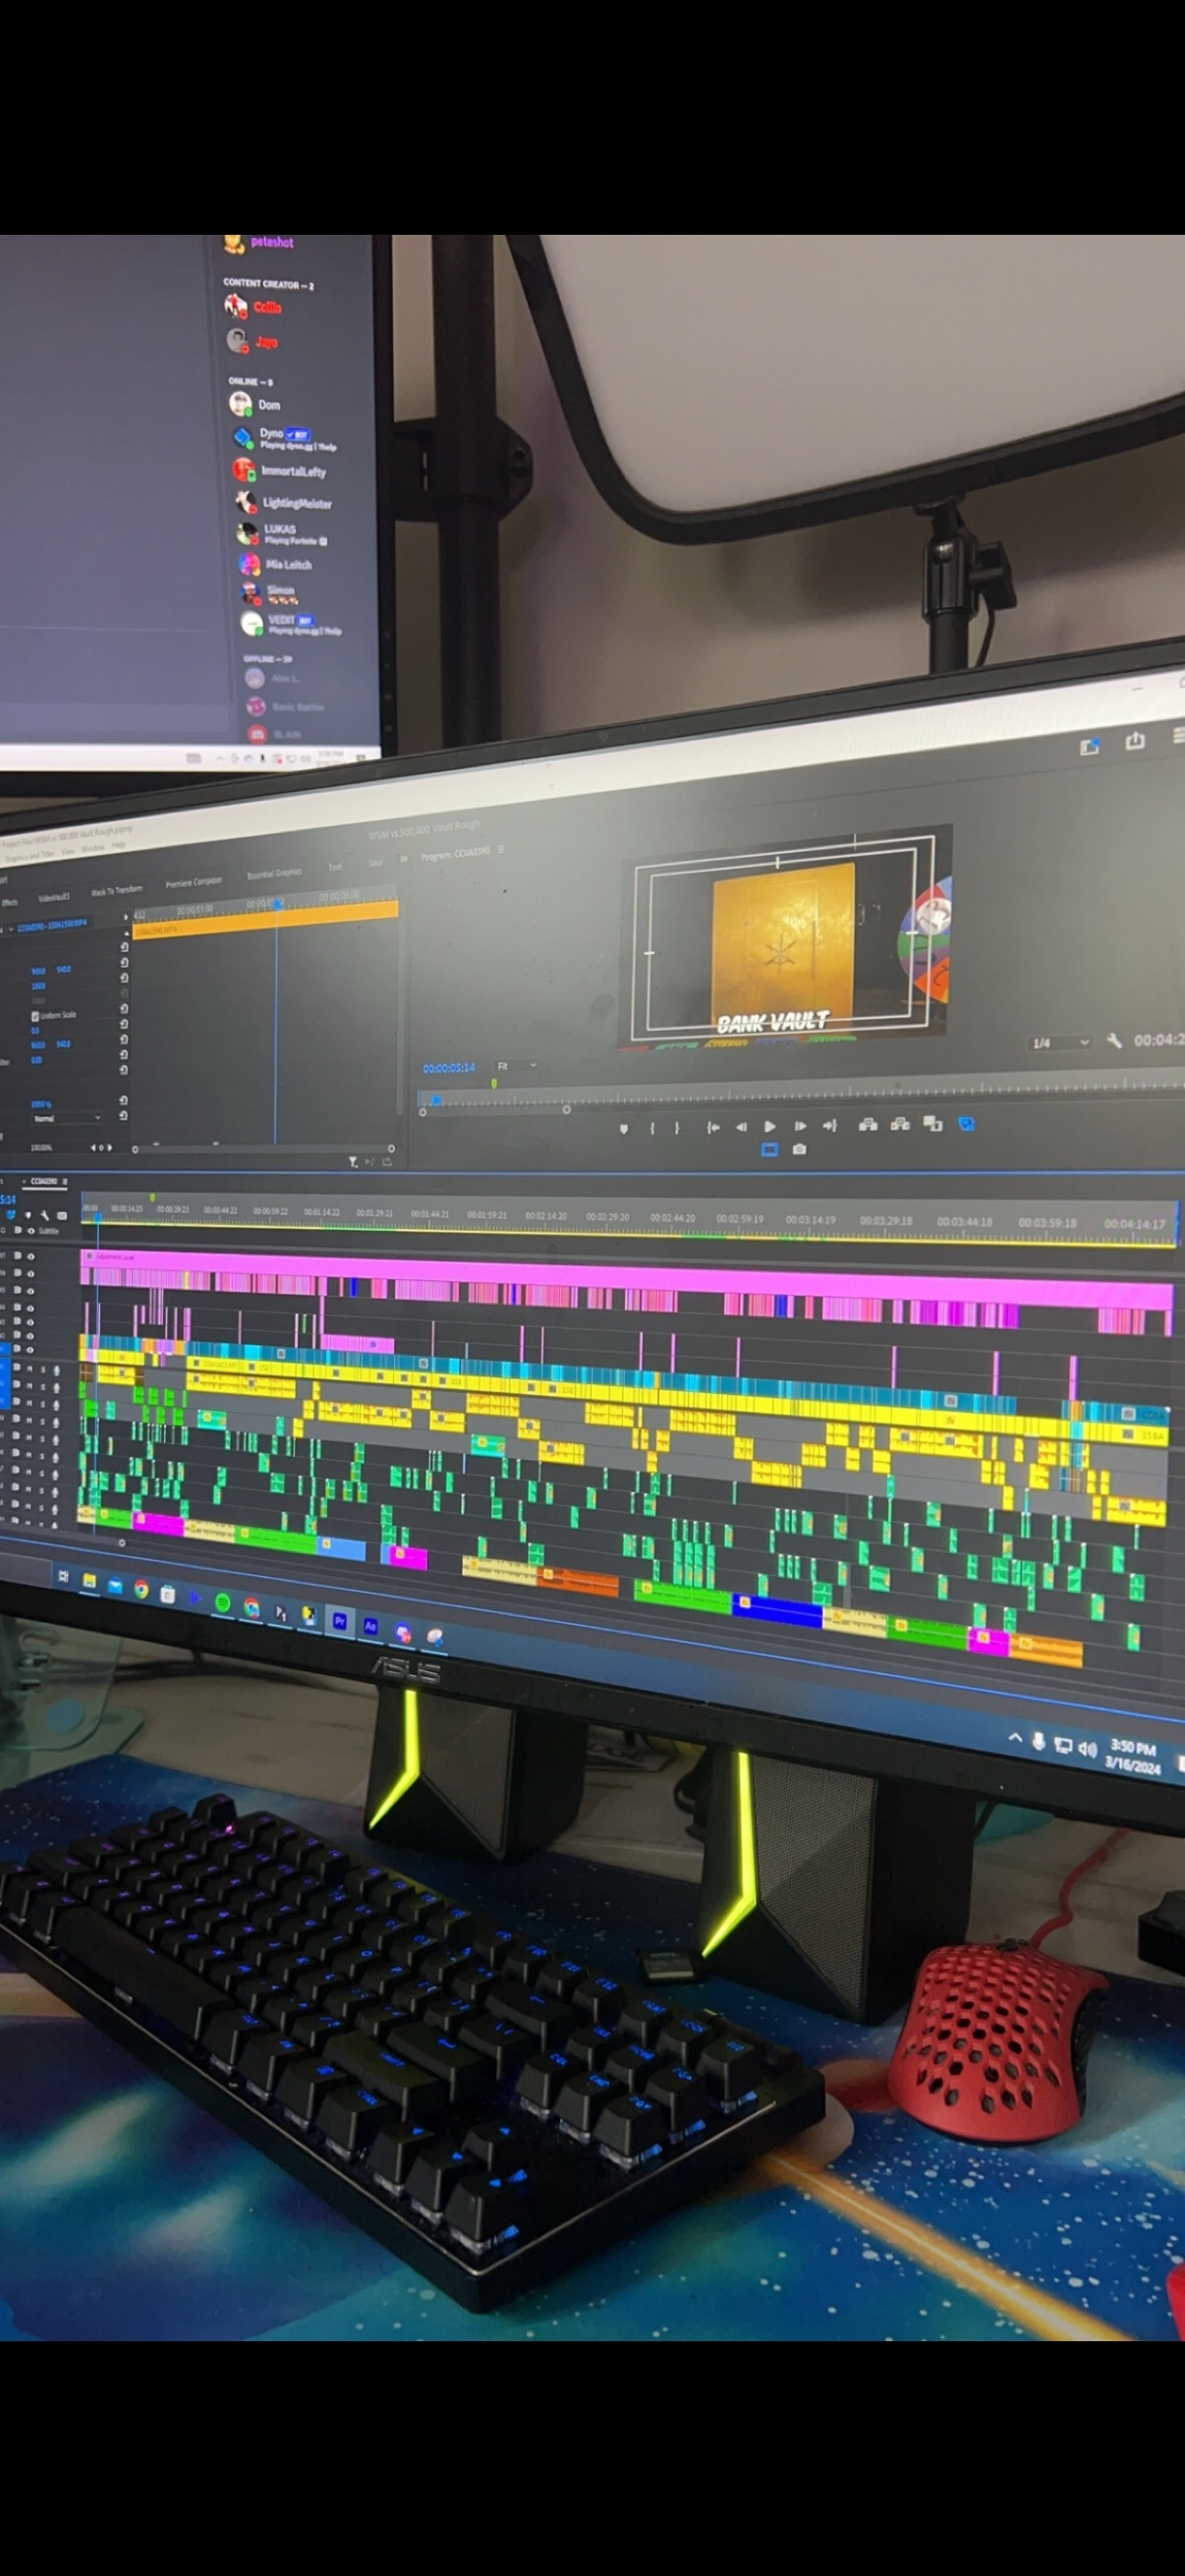The width and height of the screenshot is (1185, 2576).
Task: Open Spotify from the Windows taskbar
Action: (223, 1603)
